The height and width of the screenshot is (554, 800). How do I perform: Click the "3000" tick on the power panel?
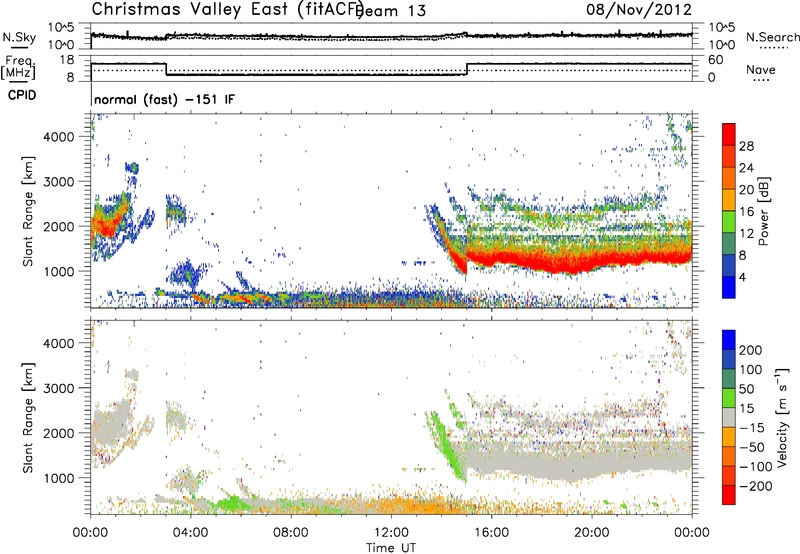(59, 182)
